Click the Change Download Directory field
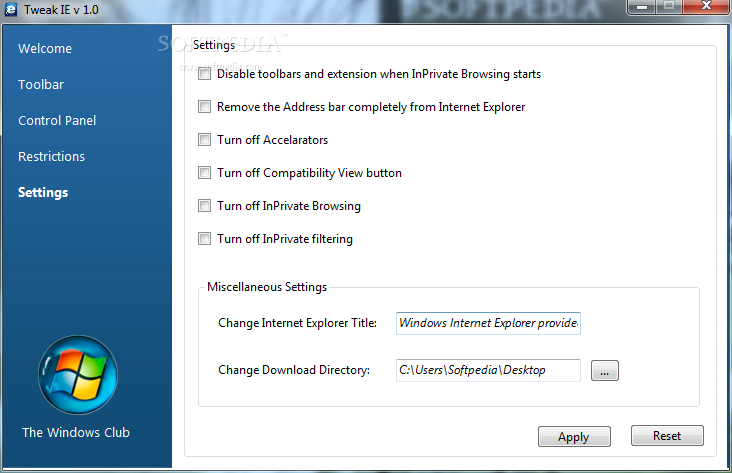This screenshot has width=732, height=473. [488, 370]
